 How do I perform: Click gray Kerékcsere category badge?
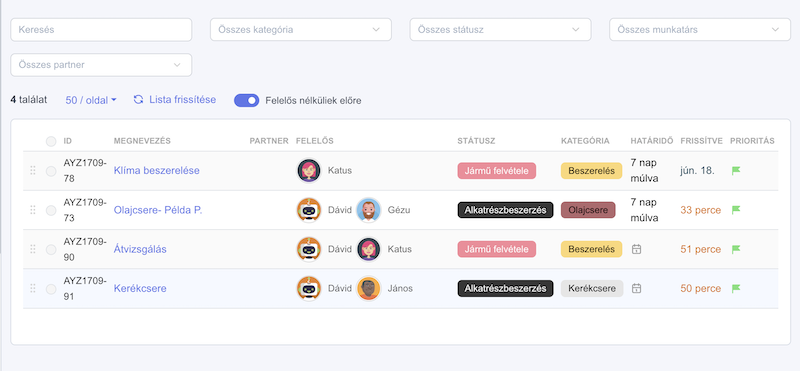click(x=592, y=288)
